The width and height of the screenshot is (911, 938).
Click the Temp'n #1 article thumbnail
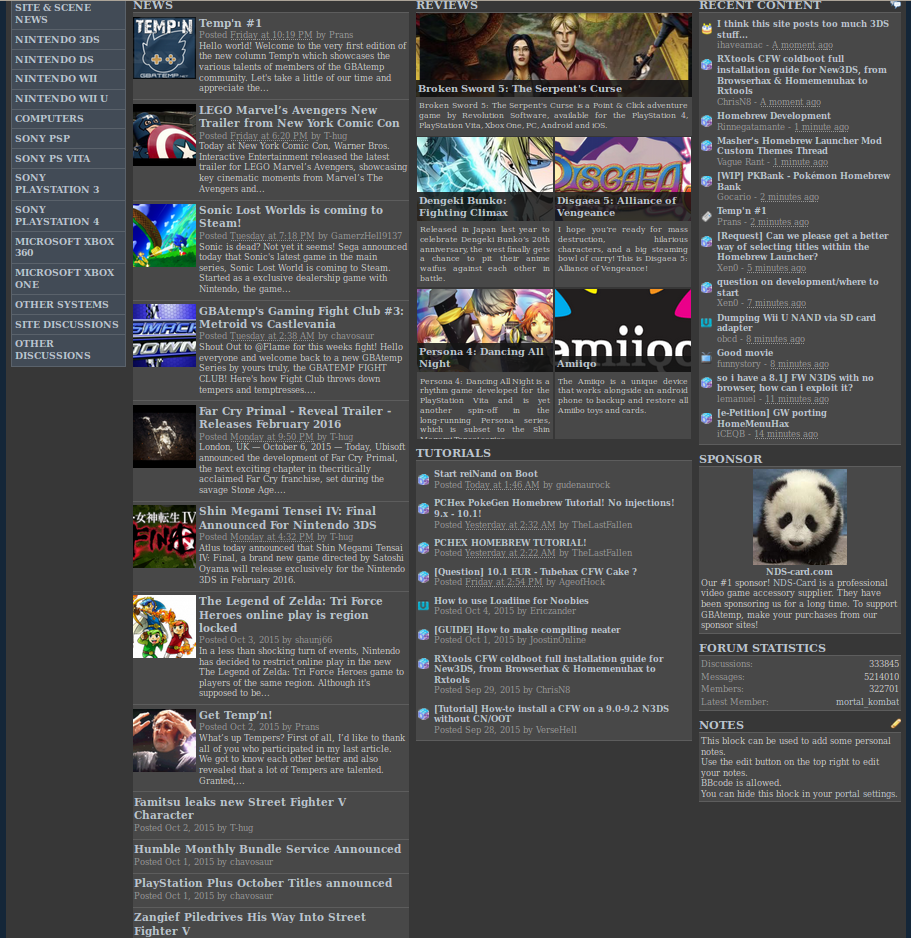[x=164, y=48]
